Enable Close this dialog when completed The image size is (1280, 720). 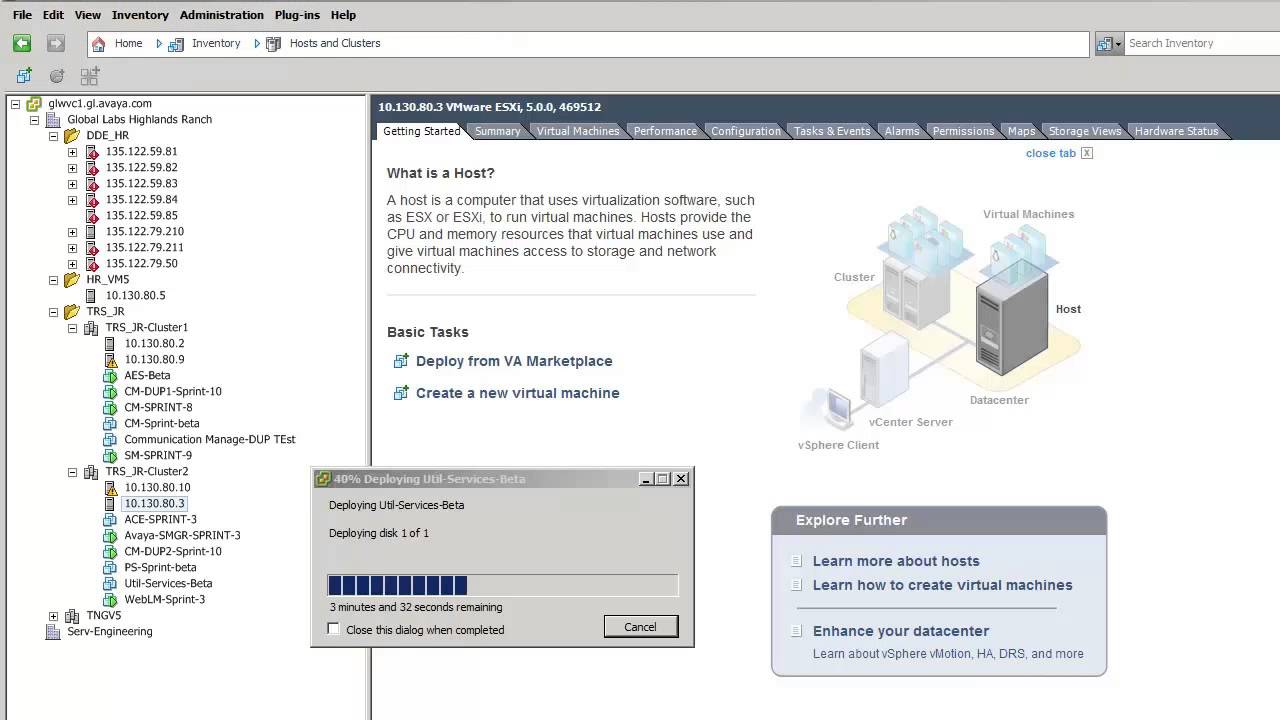click(334, 629)
